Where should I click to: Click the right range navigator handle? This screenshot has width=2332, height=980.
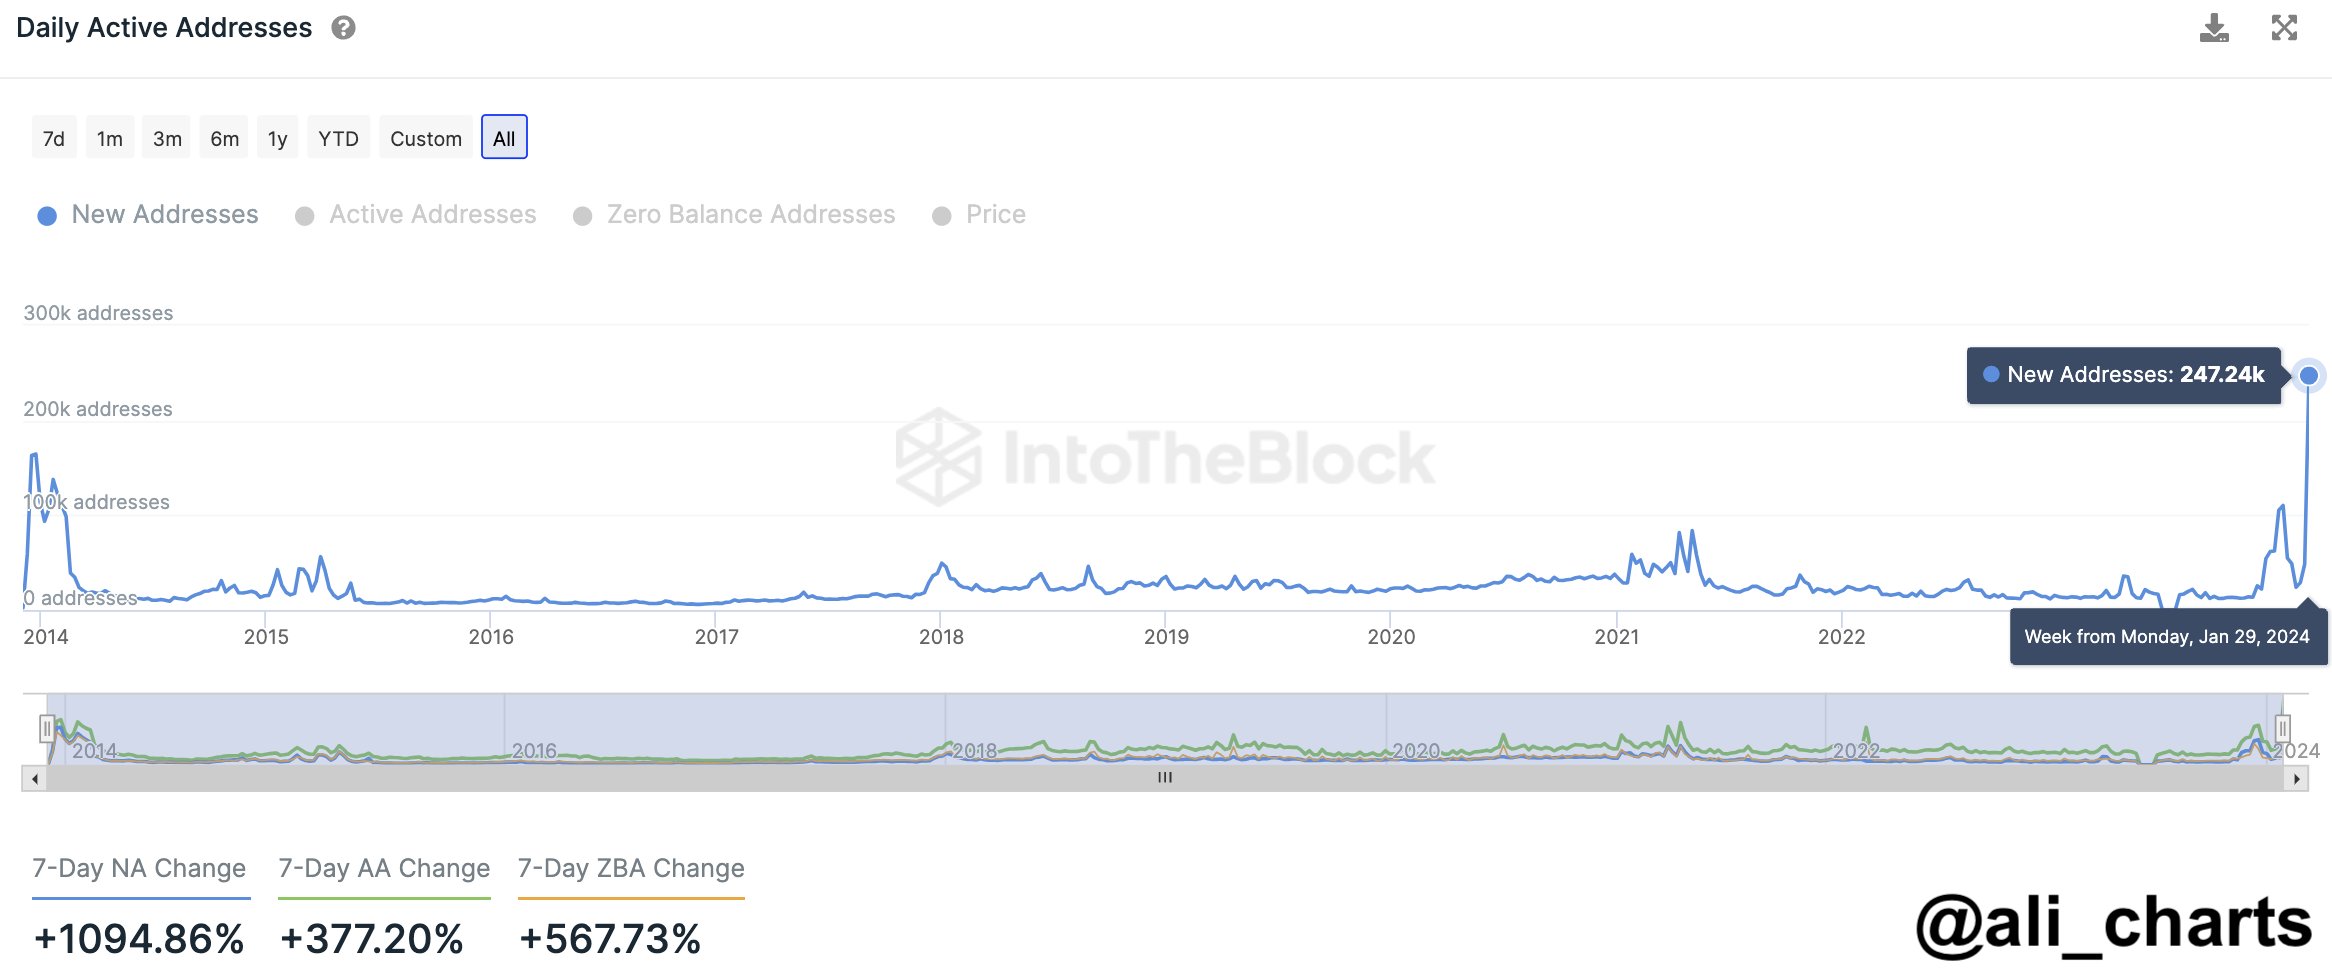[x=2283, y=727]
